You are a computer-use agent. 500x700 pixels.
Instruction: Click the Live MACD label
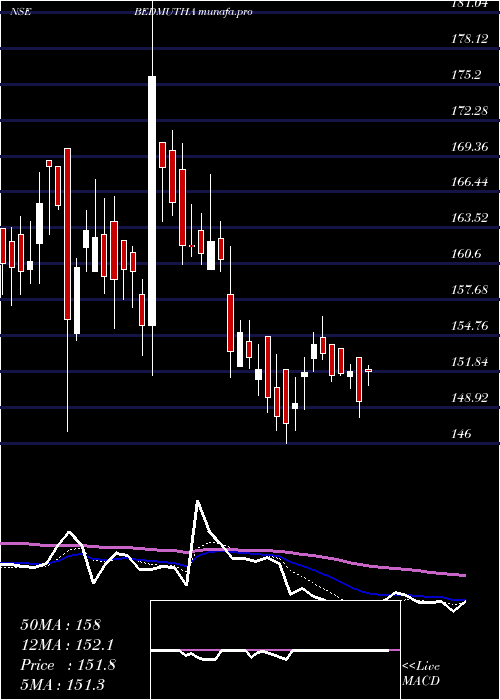coord(421,673)
